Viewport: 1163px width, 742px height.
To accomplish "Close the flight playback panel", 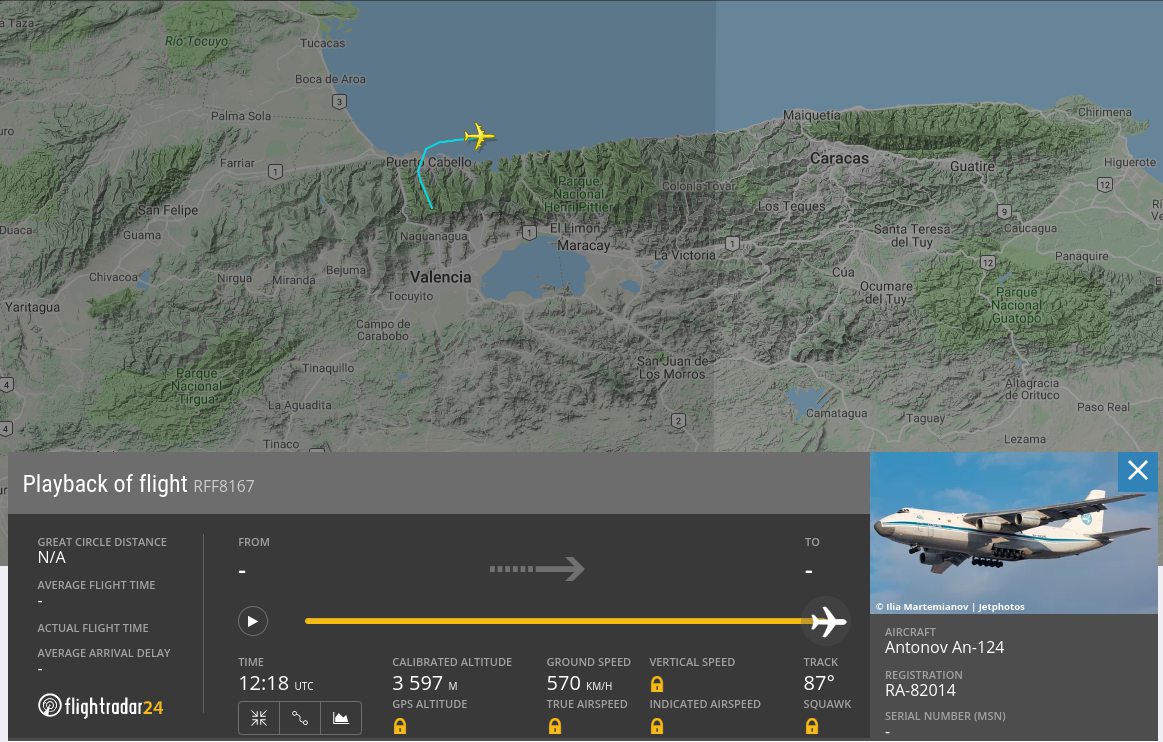I will pyautogui.click(x=1137, y=470).
